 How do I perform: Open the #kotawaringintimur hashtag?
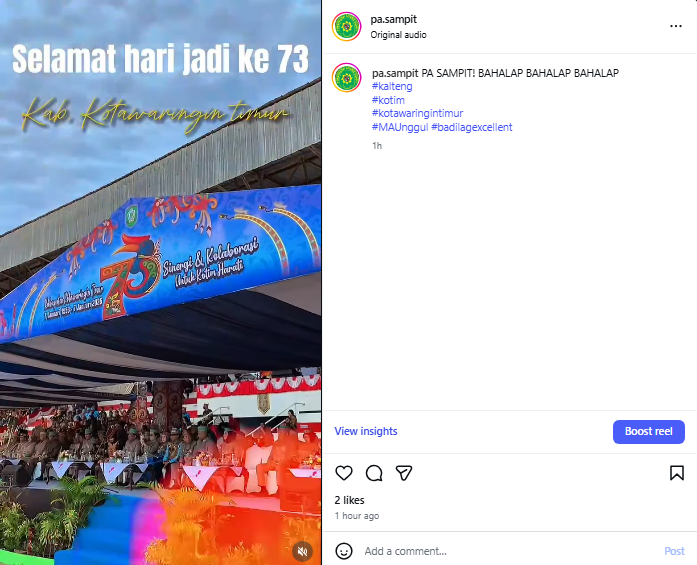coord(417,113)
